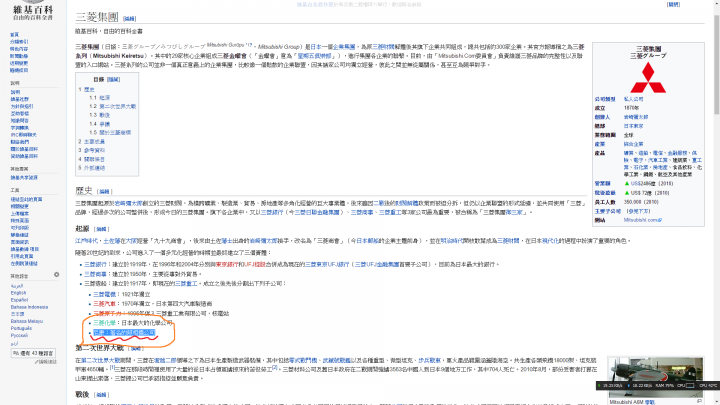Expand the list of 43 more languages
The width and height of the screenshot is (720, 405).
pos(33,353)
